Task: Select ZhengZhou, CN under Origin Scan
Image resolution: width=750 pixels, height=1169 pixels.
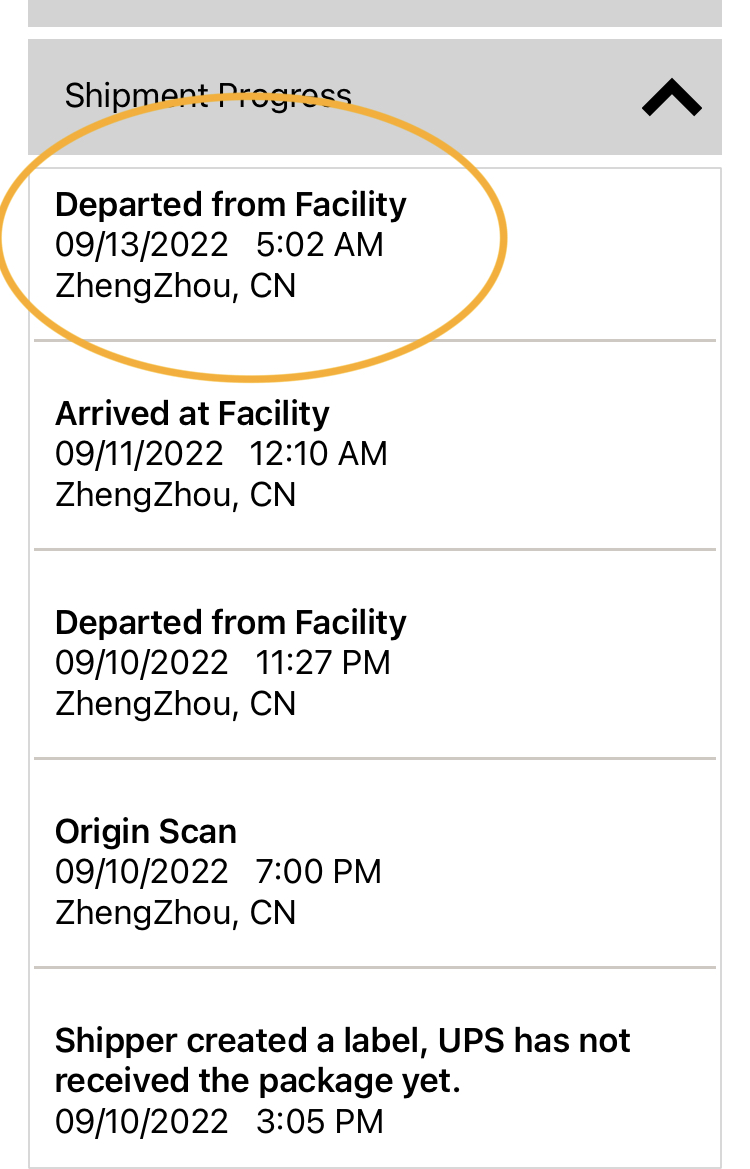Action: 175,913
